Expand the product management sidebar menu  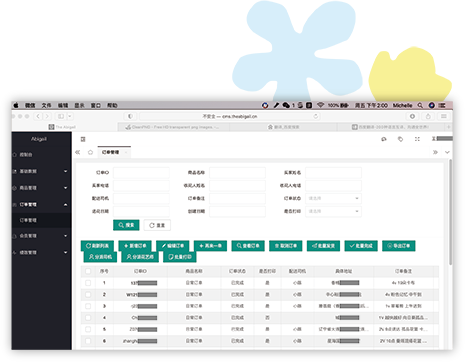[x=41, y=188]
